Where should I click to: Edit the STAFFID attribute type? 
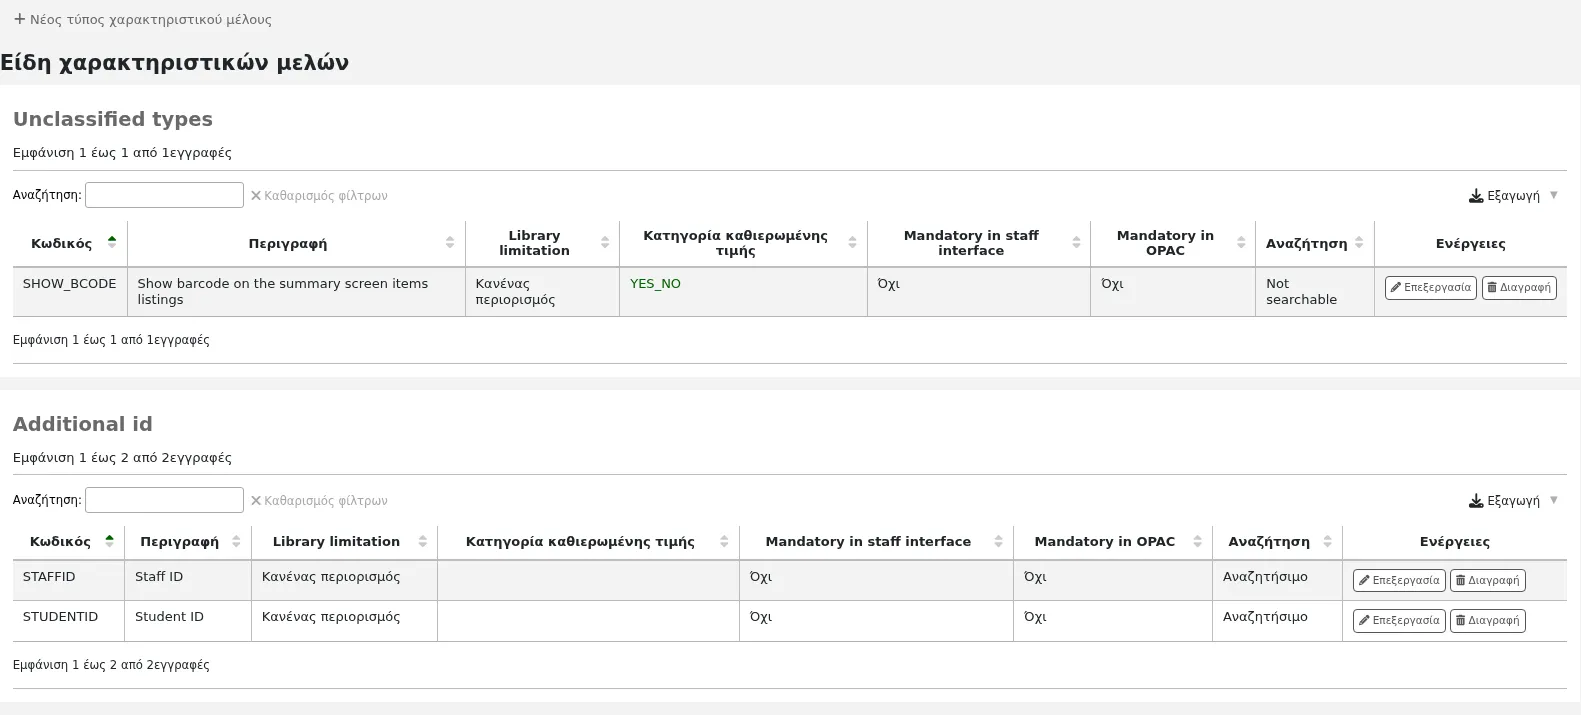[x=1399, y=580]
